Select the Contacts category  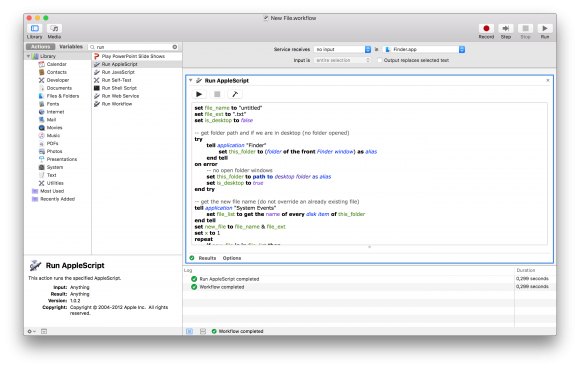click(x=56, y=72)
